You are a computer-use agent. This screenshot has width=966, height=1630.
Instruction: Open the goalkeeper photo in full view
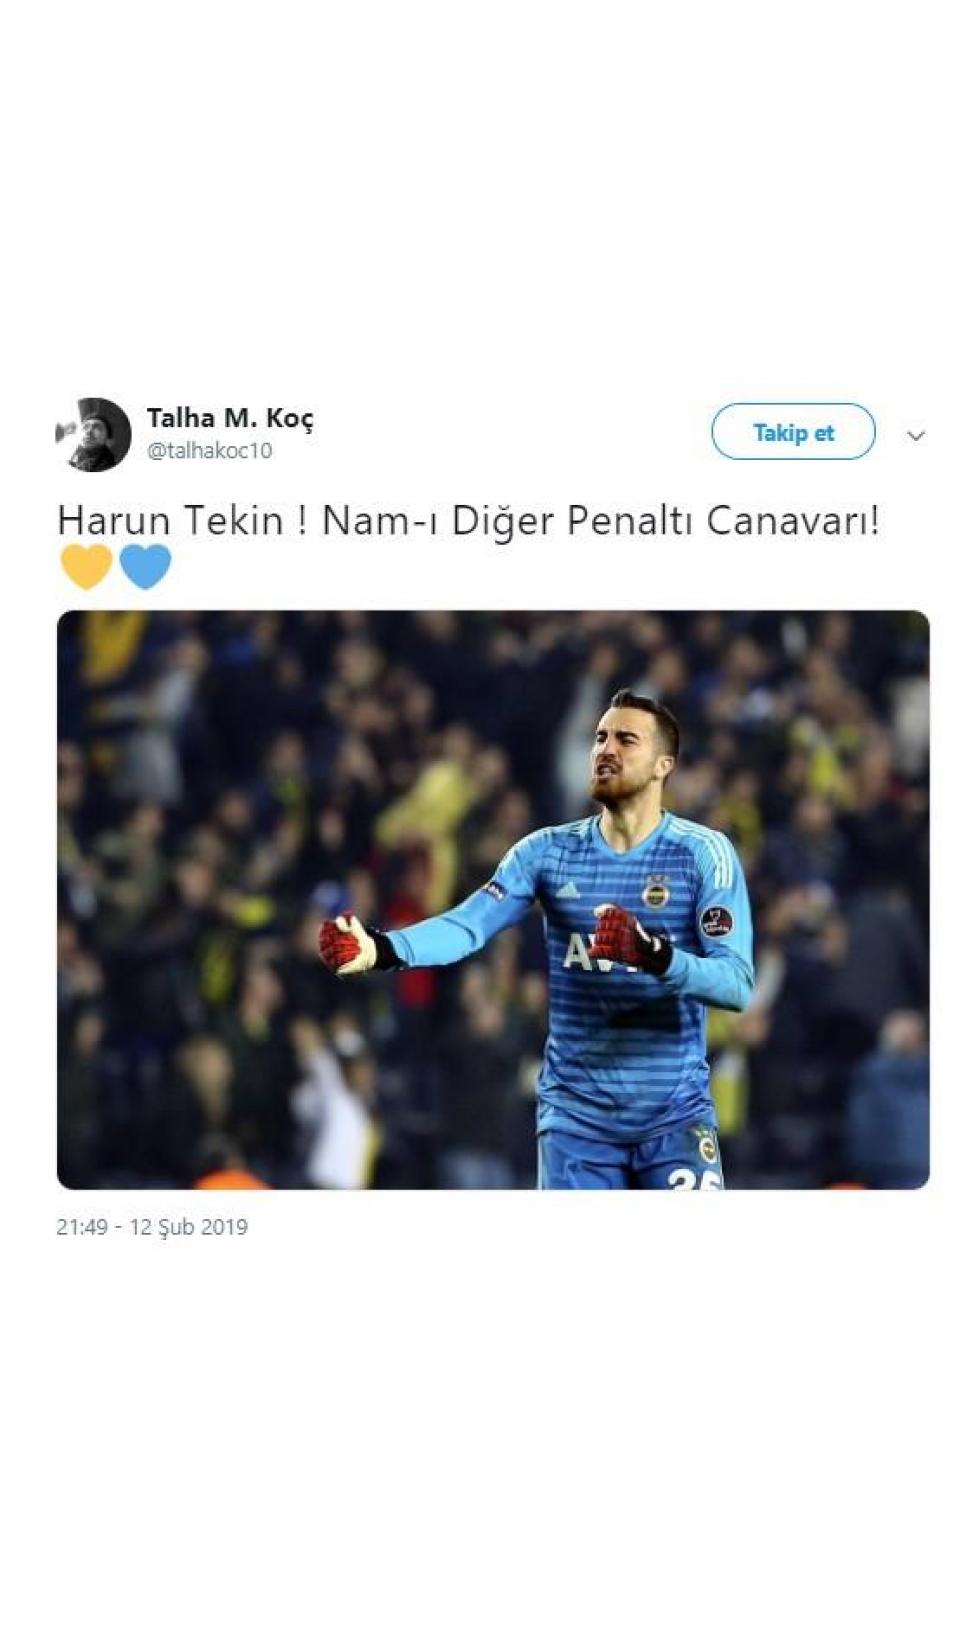[493, 900]
